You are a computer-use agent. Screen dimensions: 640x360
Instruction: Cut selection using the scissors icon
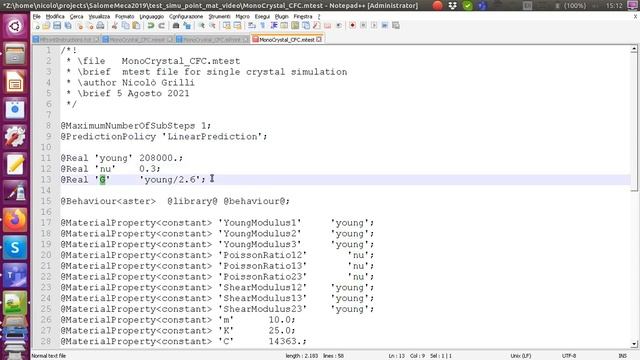click(115, 26)
